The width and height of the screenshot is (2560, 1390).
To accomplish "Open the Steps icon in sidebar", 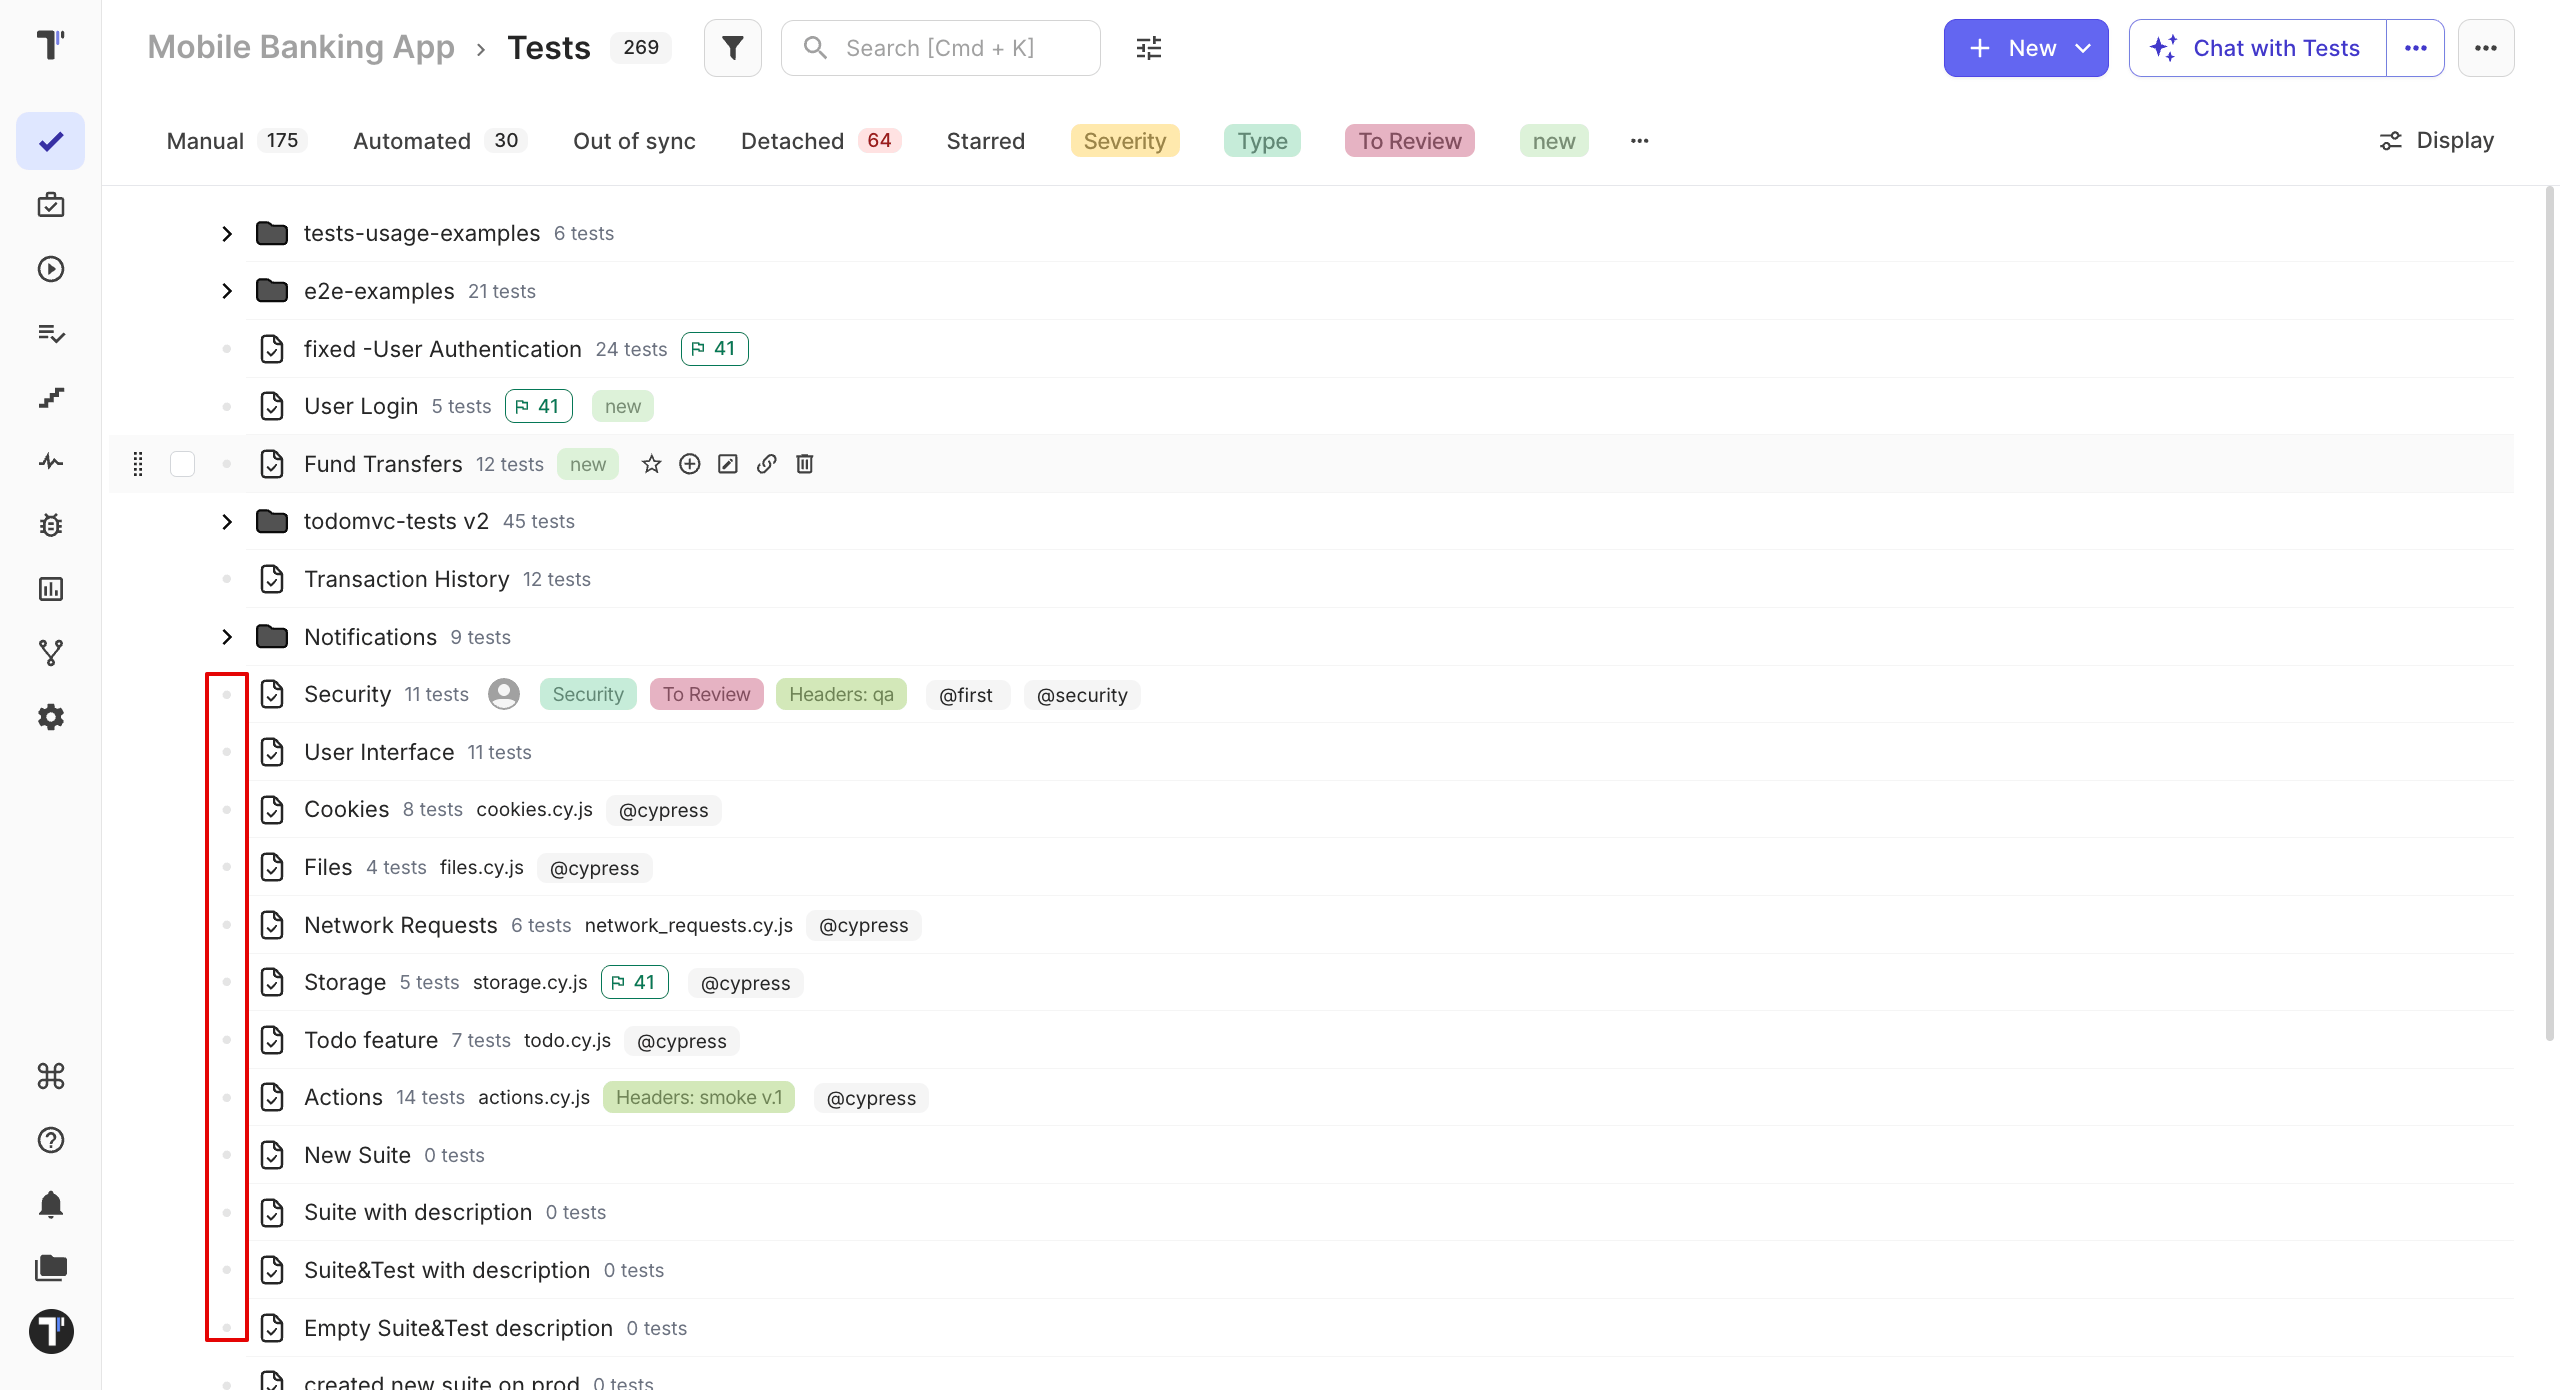I will pyautogui.click(x=51, y=397).
